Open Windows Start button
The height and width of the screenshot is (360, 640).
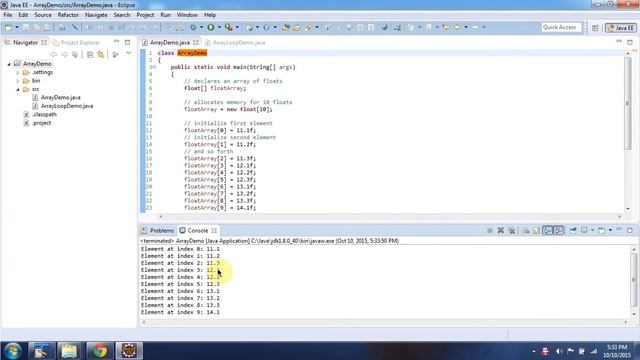[x=13, y=351]
